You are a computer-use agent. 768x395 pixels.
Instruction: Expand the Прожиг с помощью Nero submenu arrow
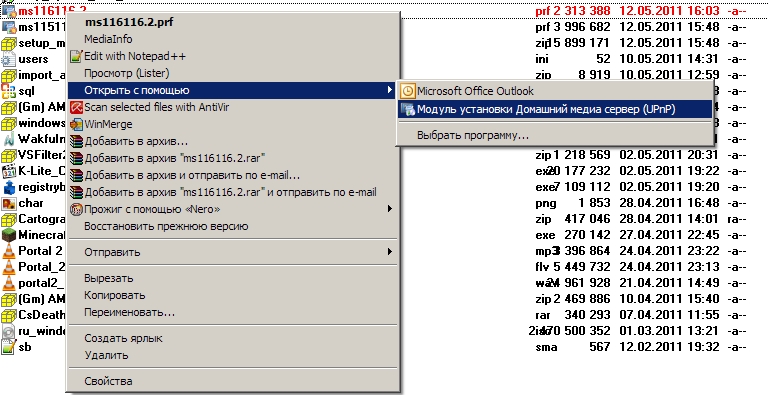coord(389,209)
